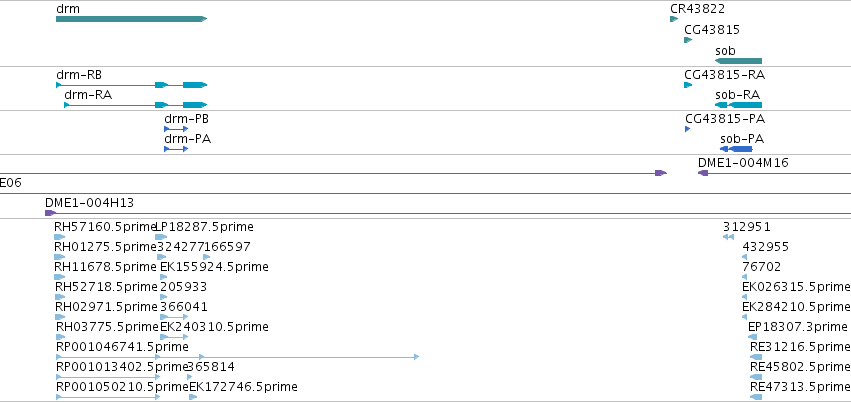This screenshot has width=851, height=402.
Task: Open the LP18287.5prime EST label
Action: tap(205, 227)
